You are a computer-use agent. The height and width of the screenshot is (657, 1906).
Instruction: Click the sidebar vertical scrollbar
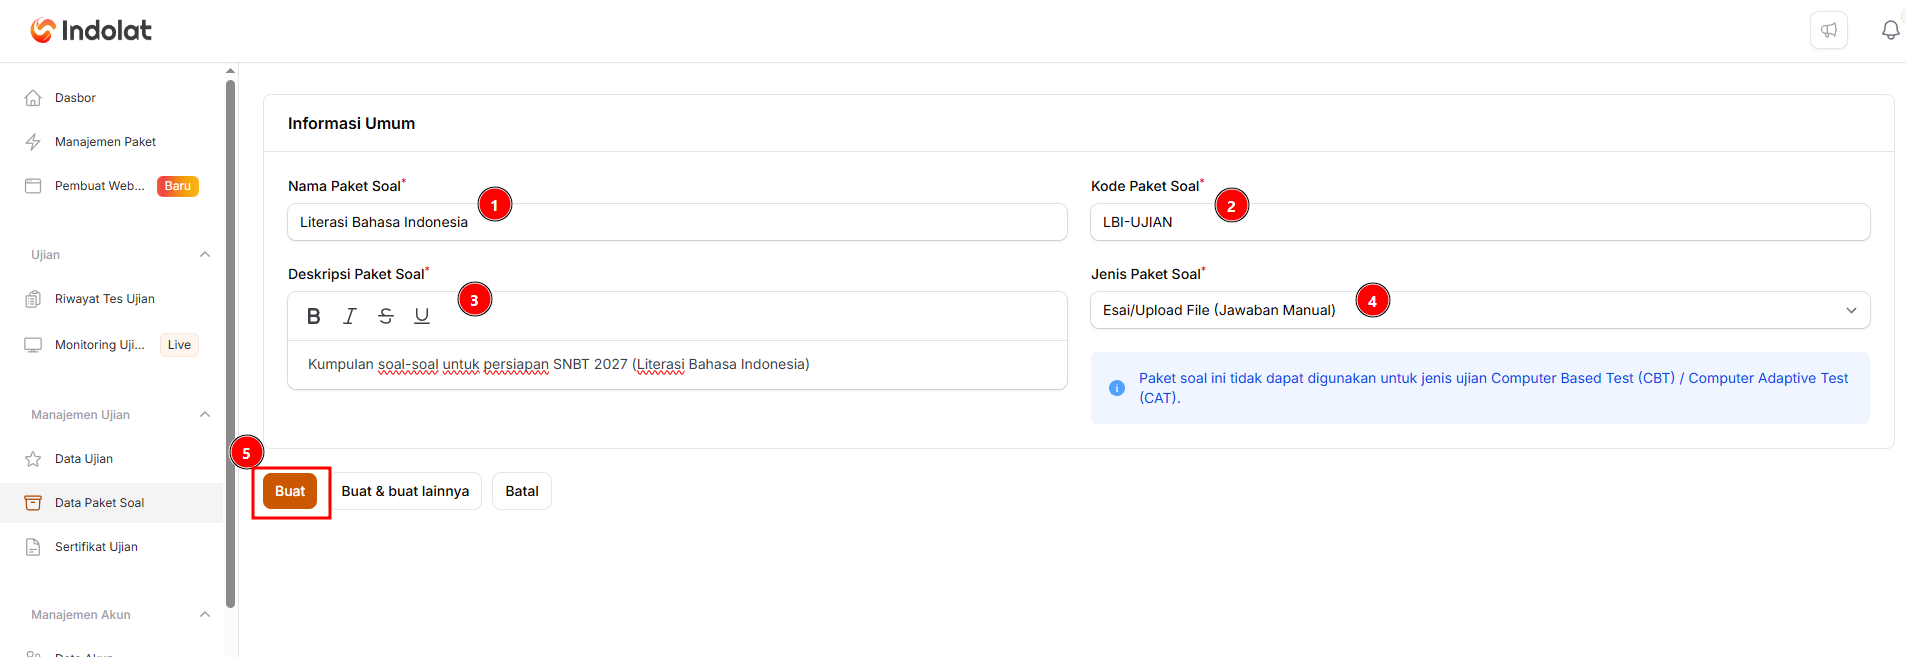click(x=231, y=344)
